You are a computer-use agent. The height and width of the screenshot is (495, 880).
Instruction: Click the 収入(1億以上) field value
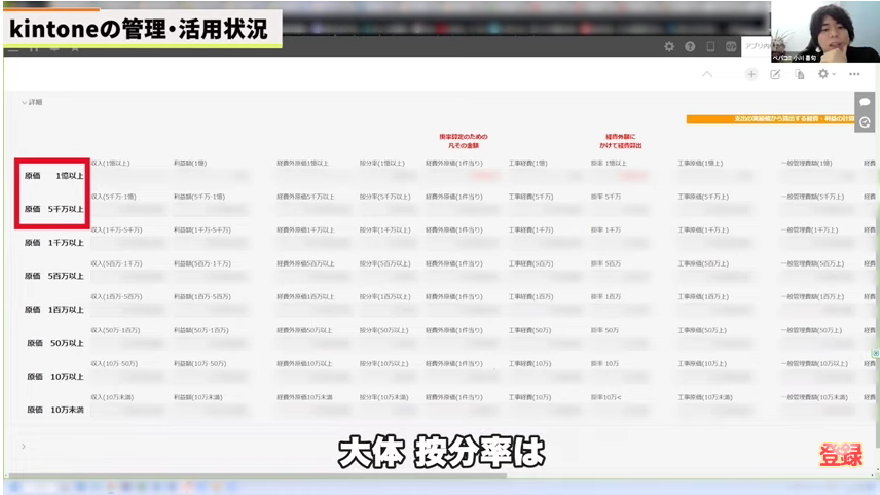[x=125, y=176]
